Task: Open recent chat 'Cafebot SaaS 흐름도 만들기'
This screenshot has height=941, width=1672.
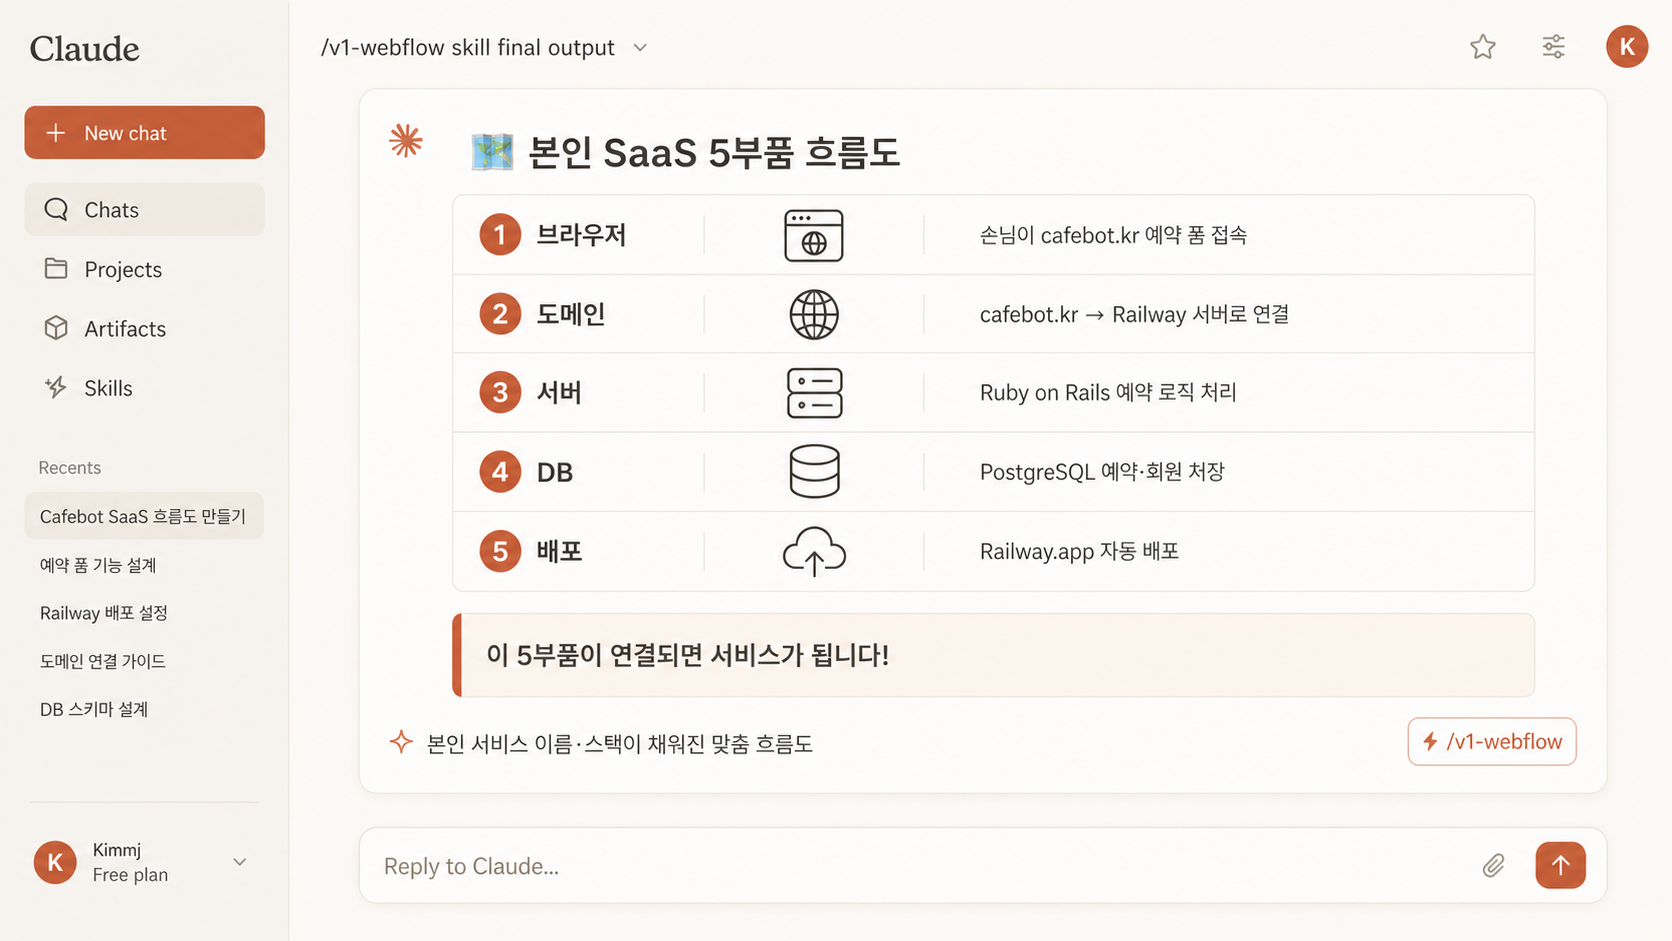Action: (144, 516)
